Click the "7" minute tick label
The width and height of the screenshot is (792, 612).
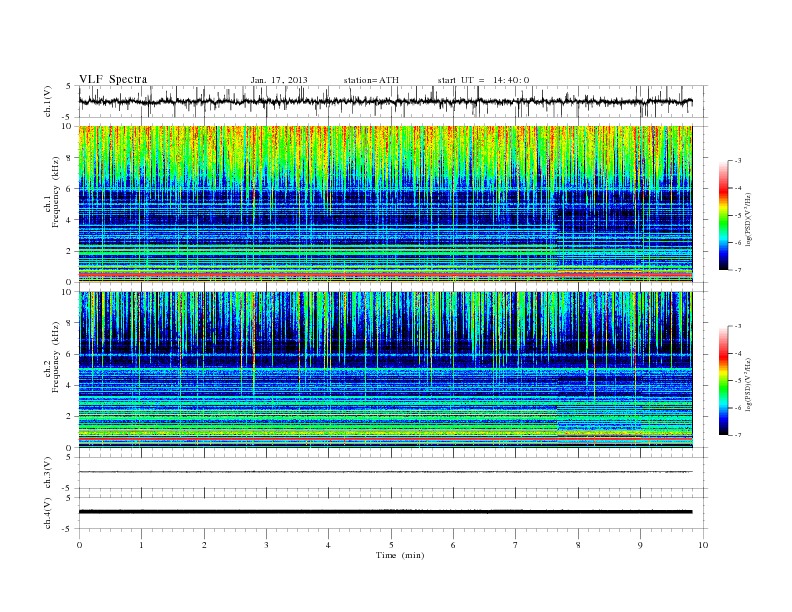516,545
